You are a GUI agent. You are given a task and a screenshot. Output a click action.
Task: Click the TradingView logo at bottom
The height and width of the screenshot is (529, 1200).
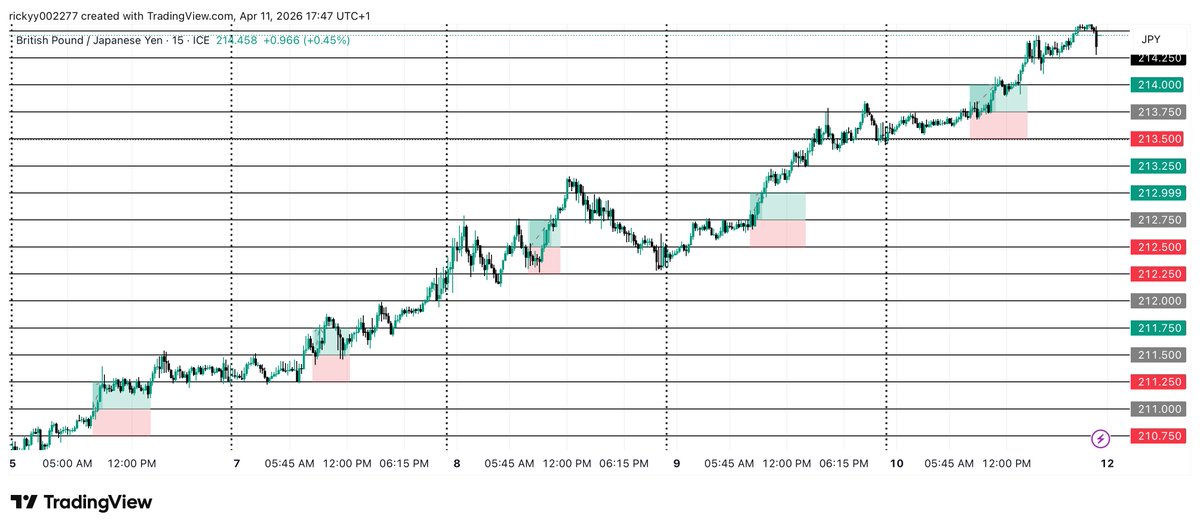[x=81, y=502]
